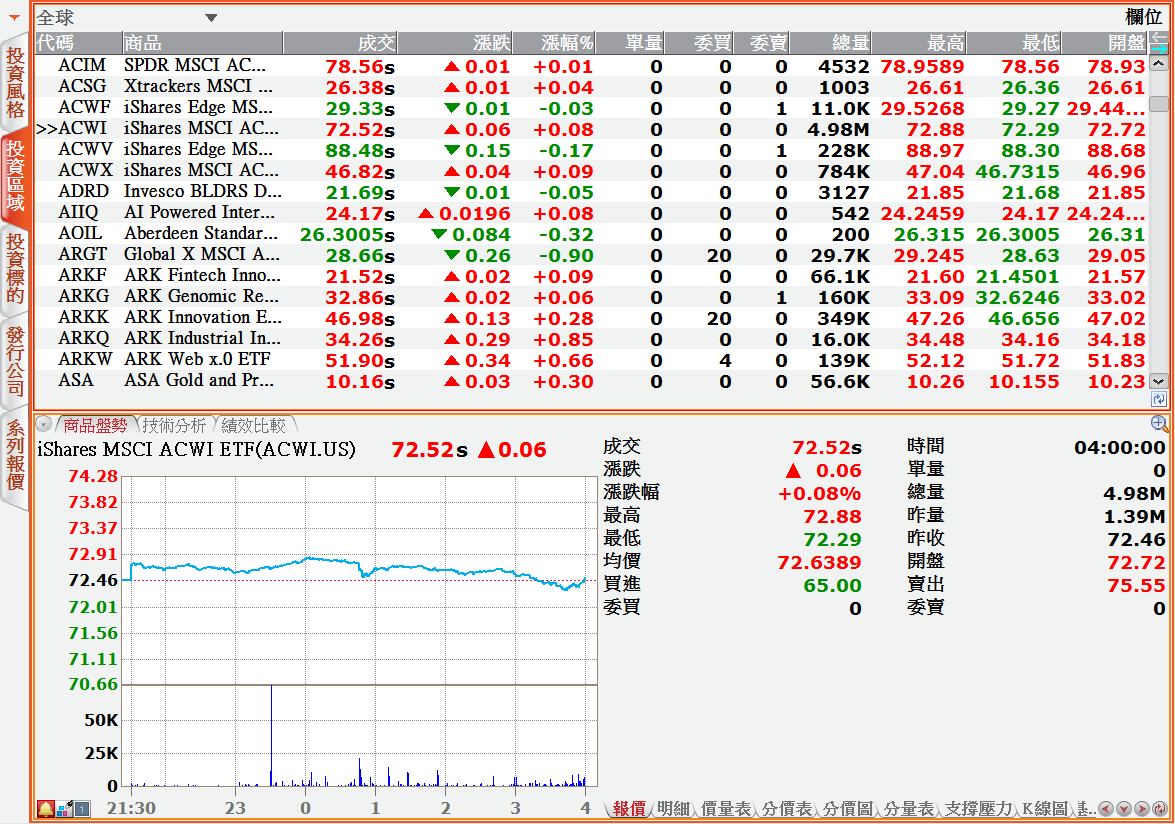Open the 績效比較 tab
The image size is (1175, 824).
[253, 425]
